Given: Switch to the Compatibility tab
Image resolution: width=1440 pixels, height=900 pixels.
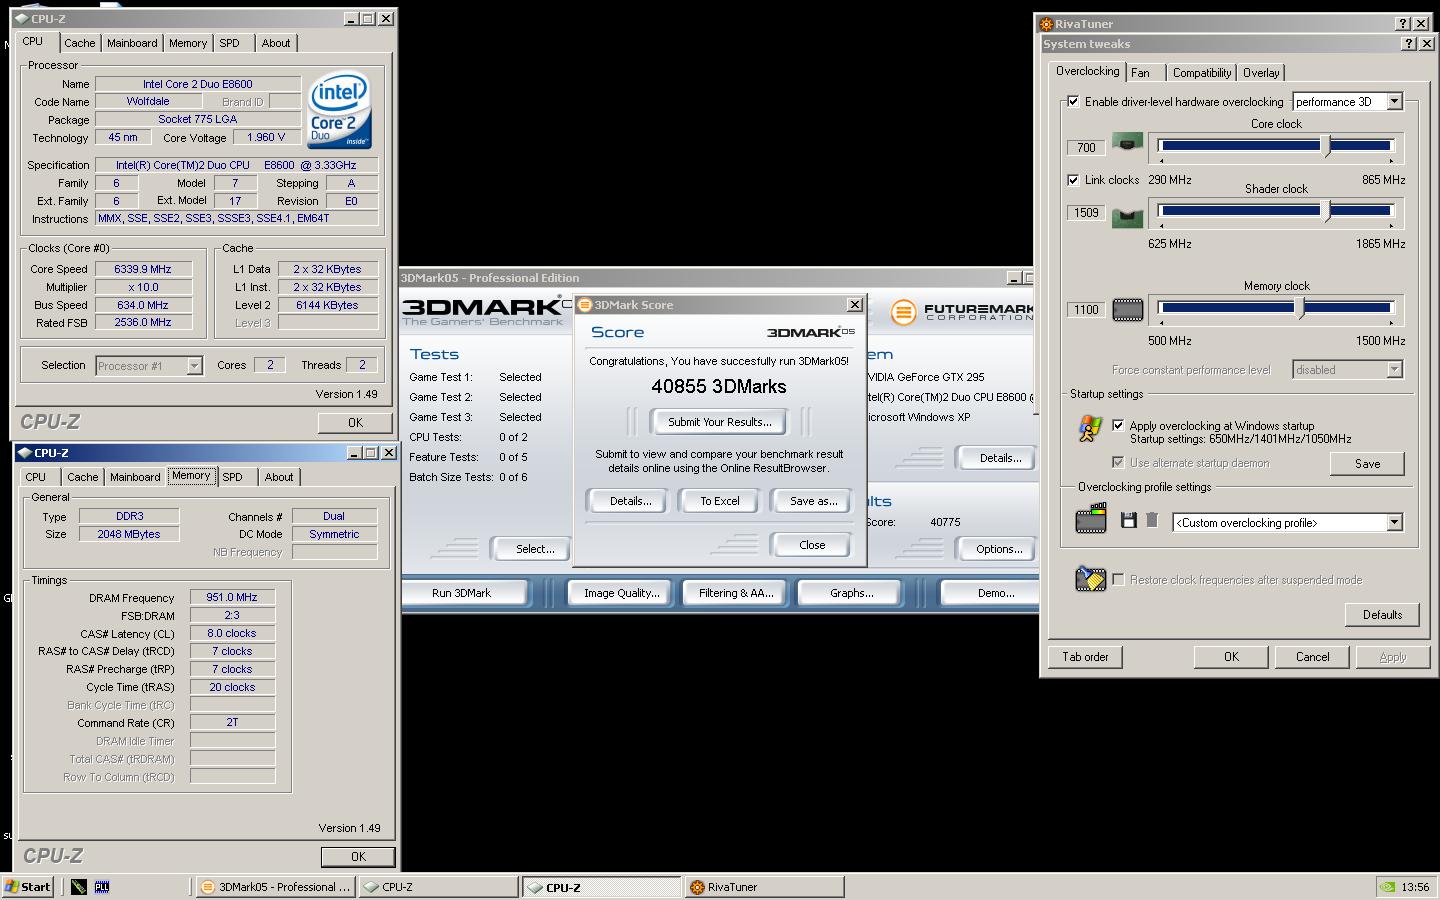Looking at the screenshot, I should coord(1202,73).
